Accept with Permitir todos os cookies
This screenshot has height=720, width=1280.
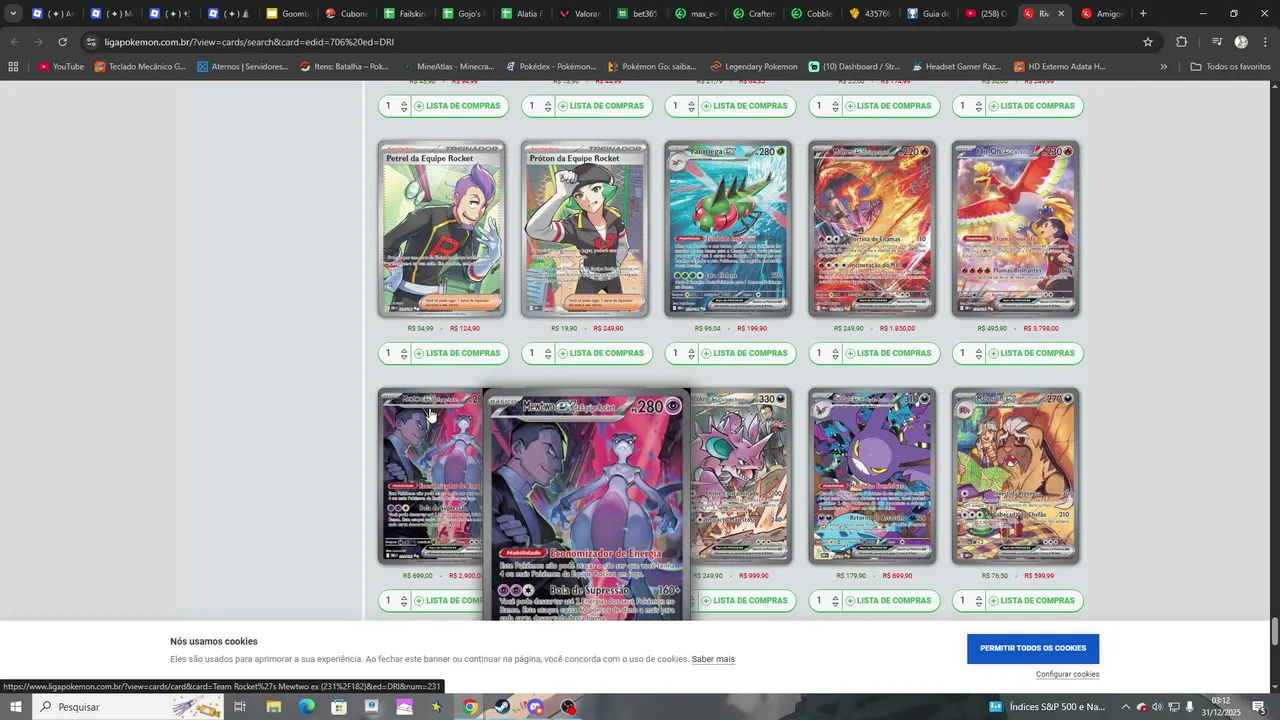click(x=1033, y=648)
